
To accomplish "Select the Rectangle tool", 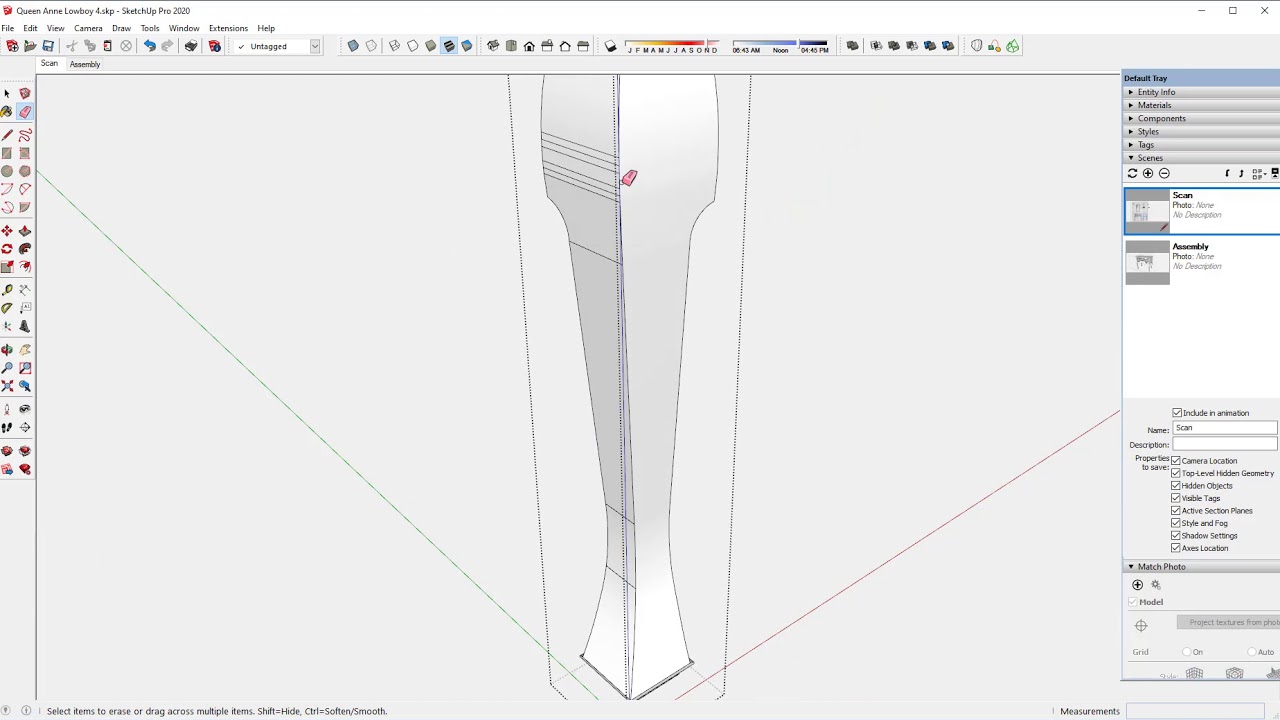I will point(7,153).
